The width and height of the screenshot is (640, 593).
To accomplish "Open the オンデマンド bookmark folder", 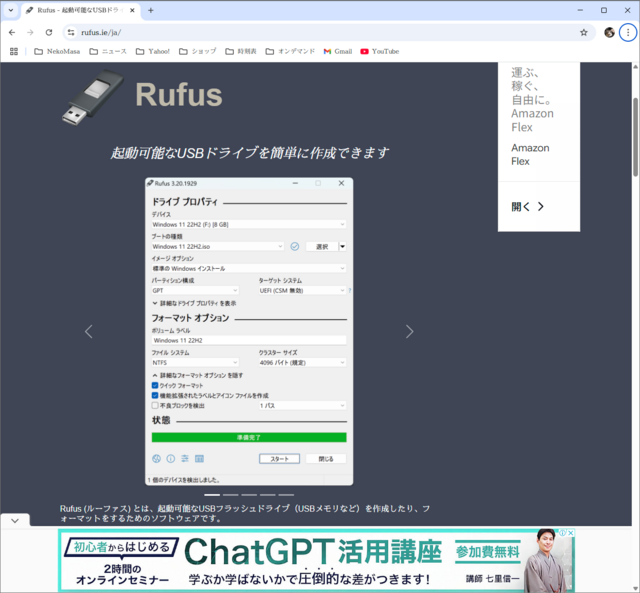I will (x=290, y=51).
